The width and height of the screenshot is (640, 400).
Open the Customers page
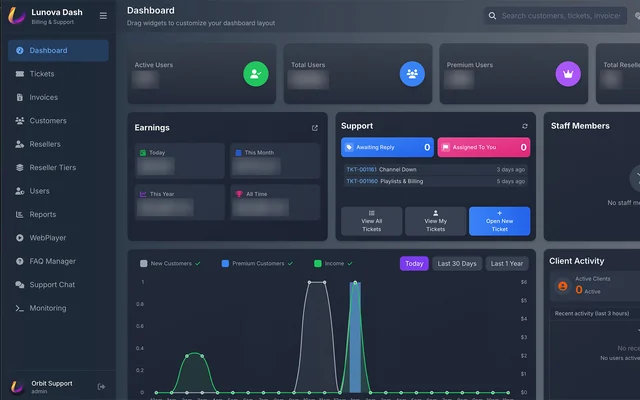58,121
